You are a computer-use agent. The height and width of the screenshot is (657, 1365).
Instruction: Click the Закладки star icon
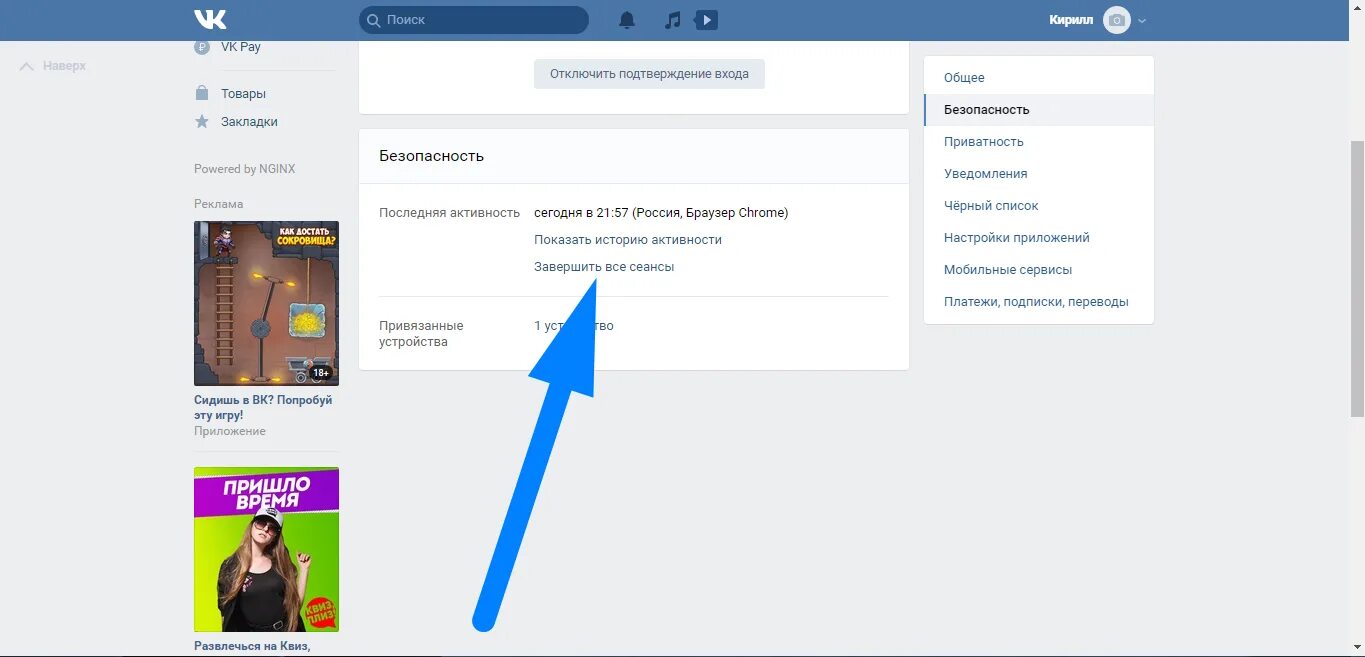pyautogui.click(x=202, y=121)
